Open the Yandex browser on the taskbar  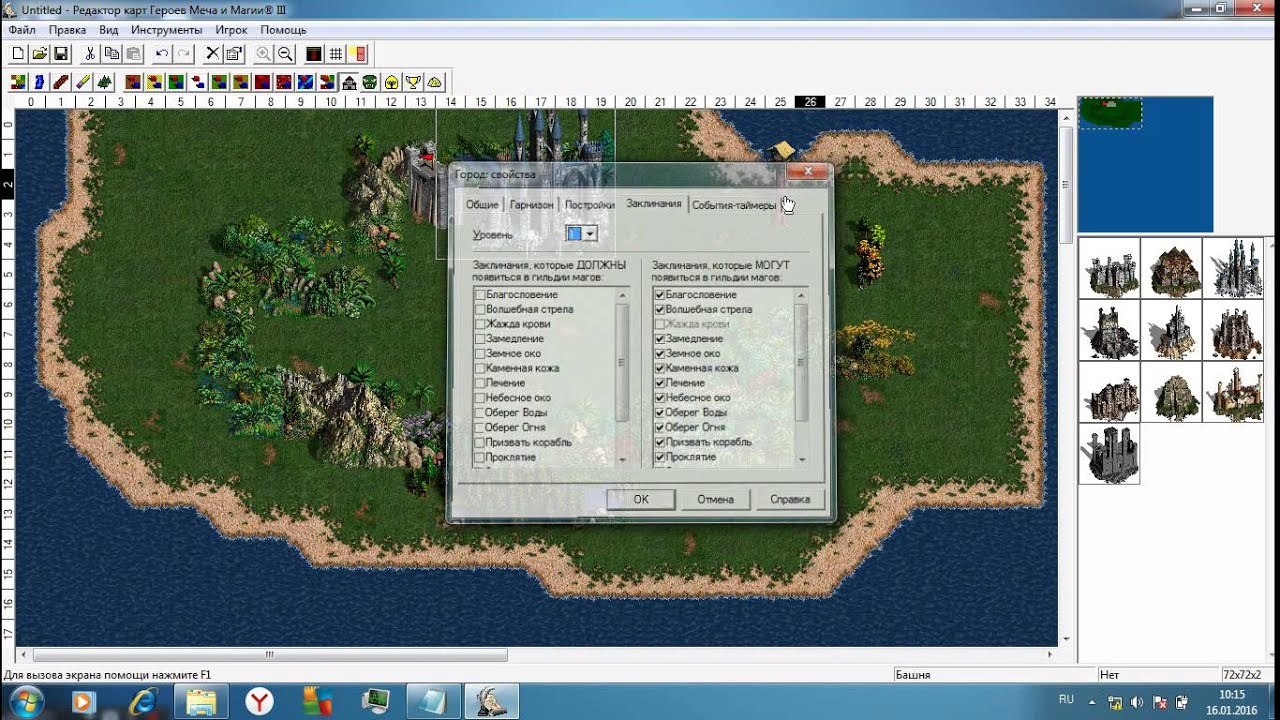coord(260,701)
